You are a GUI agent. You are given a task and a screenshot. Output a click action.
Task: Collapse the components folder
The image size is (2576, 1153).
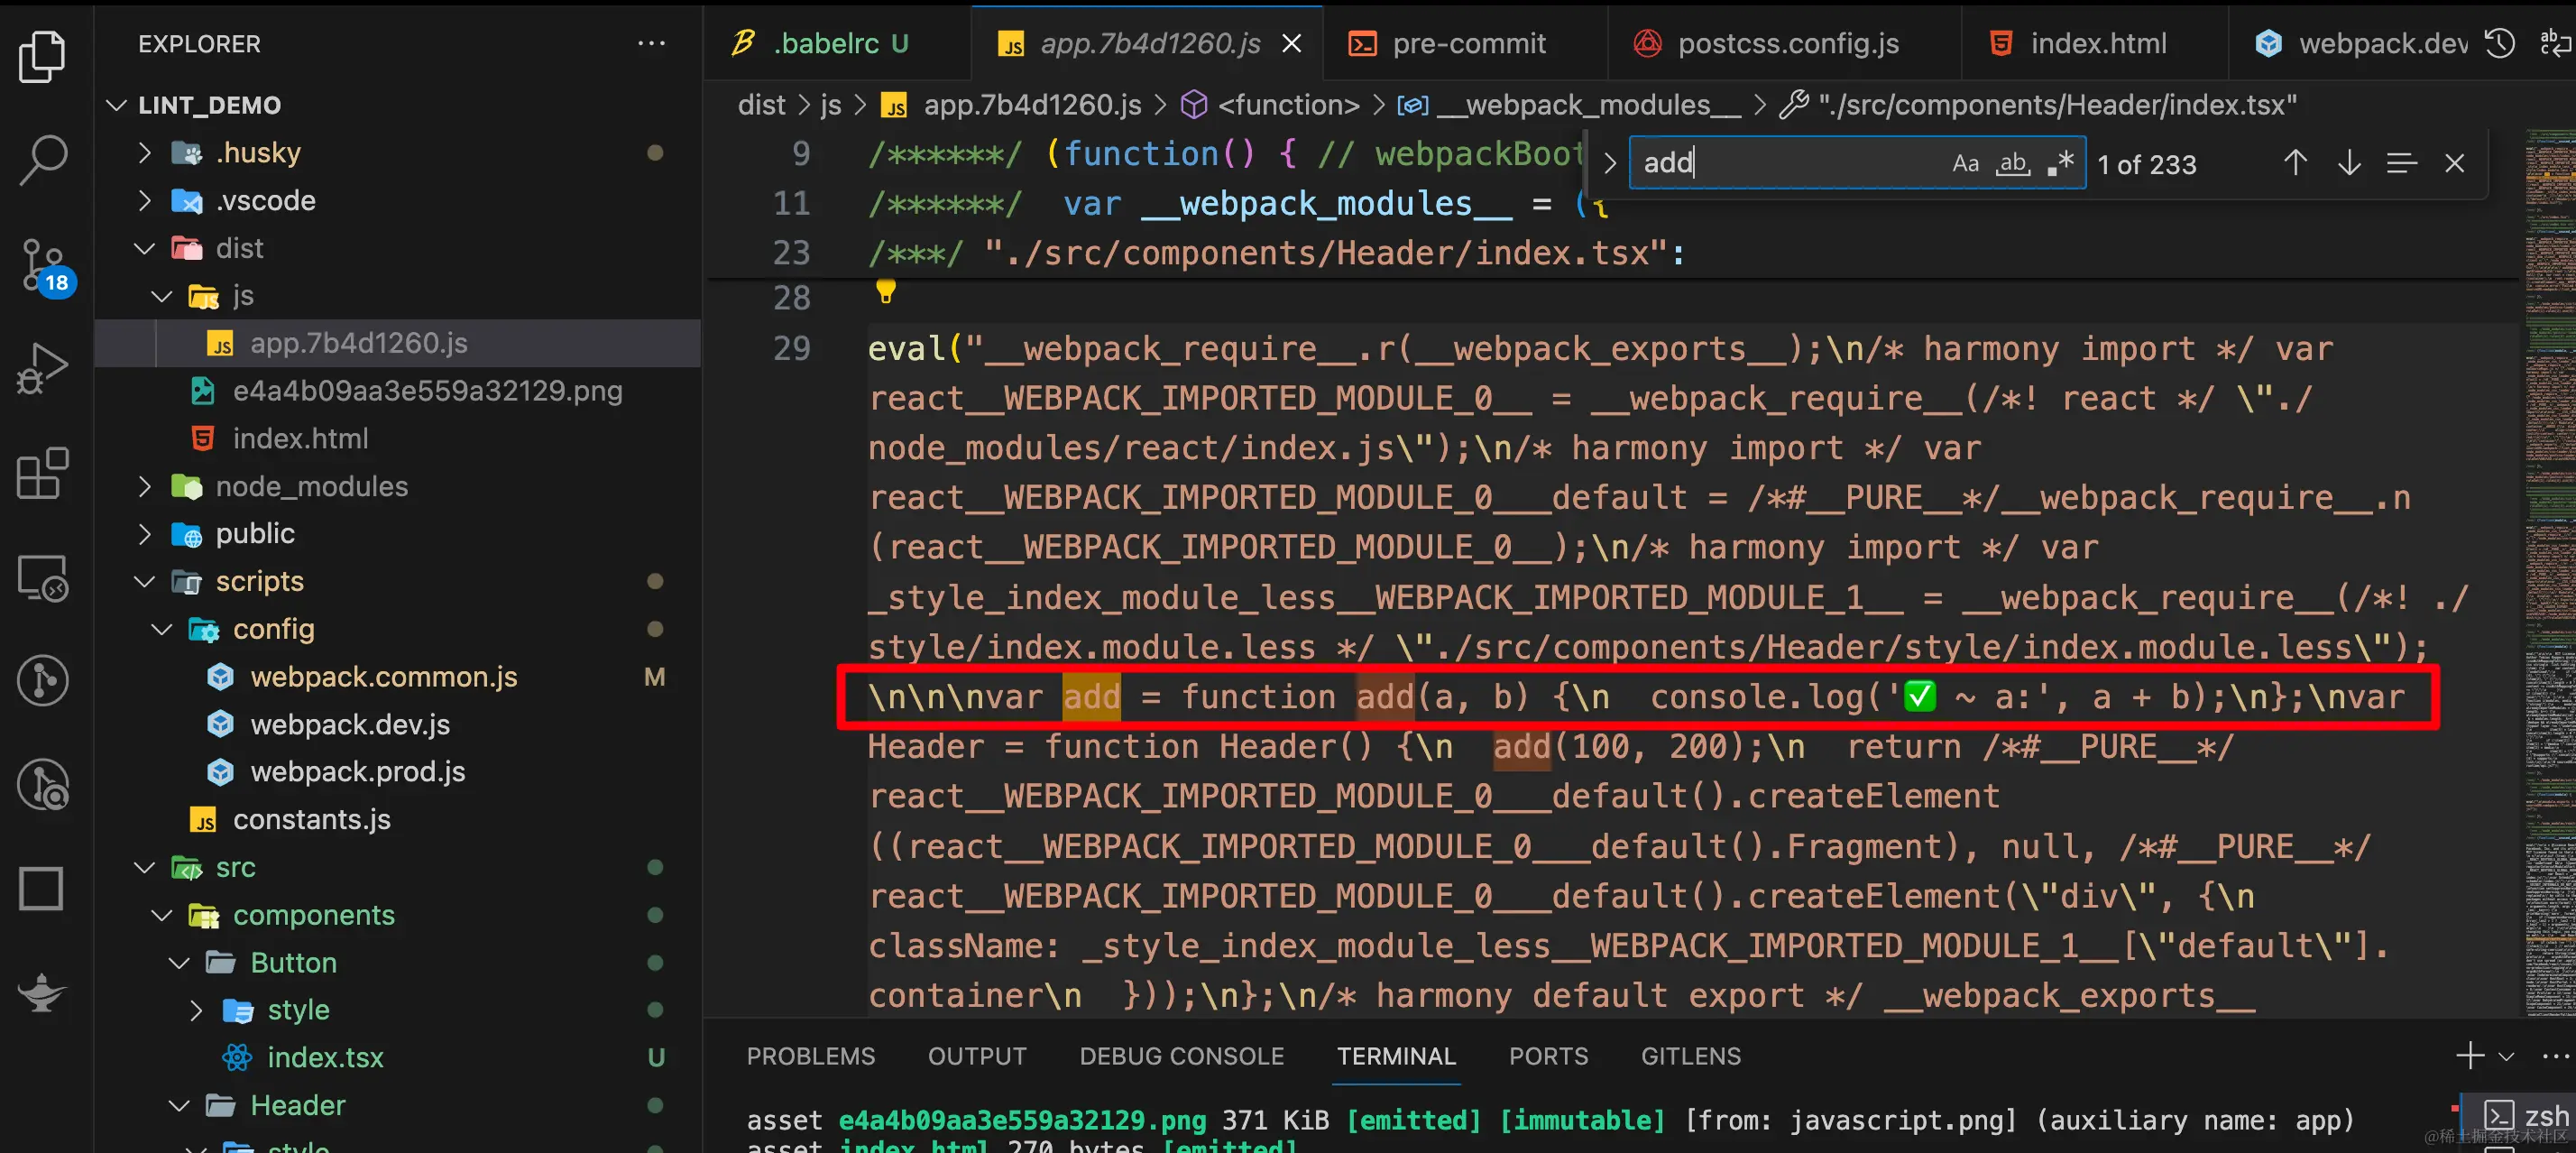coord(162,915)
